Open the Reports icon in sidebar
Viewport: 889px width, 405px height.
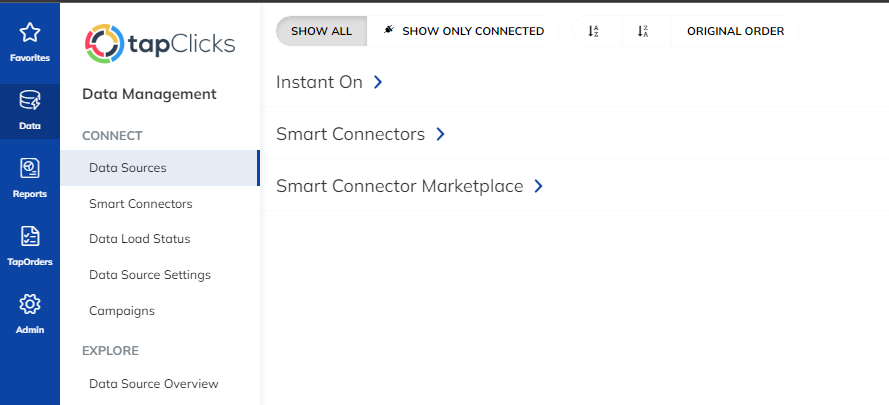click(29, 168)
